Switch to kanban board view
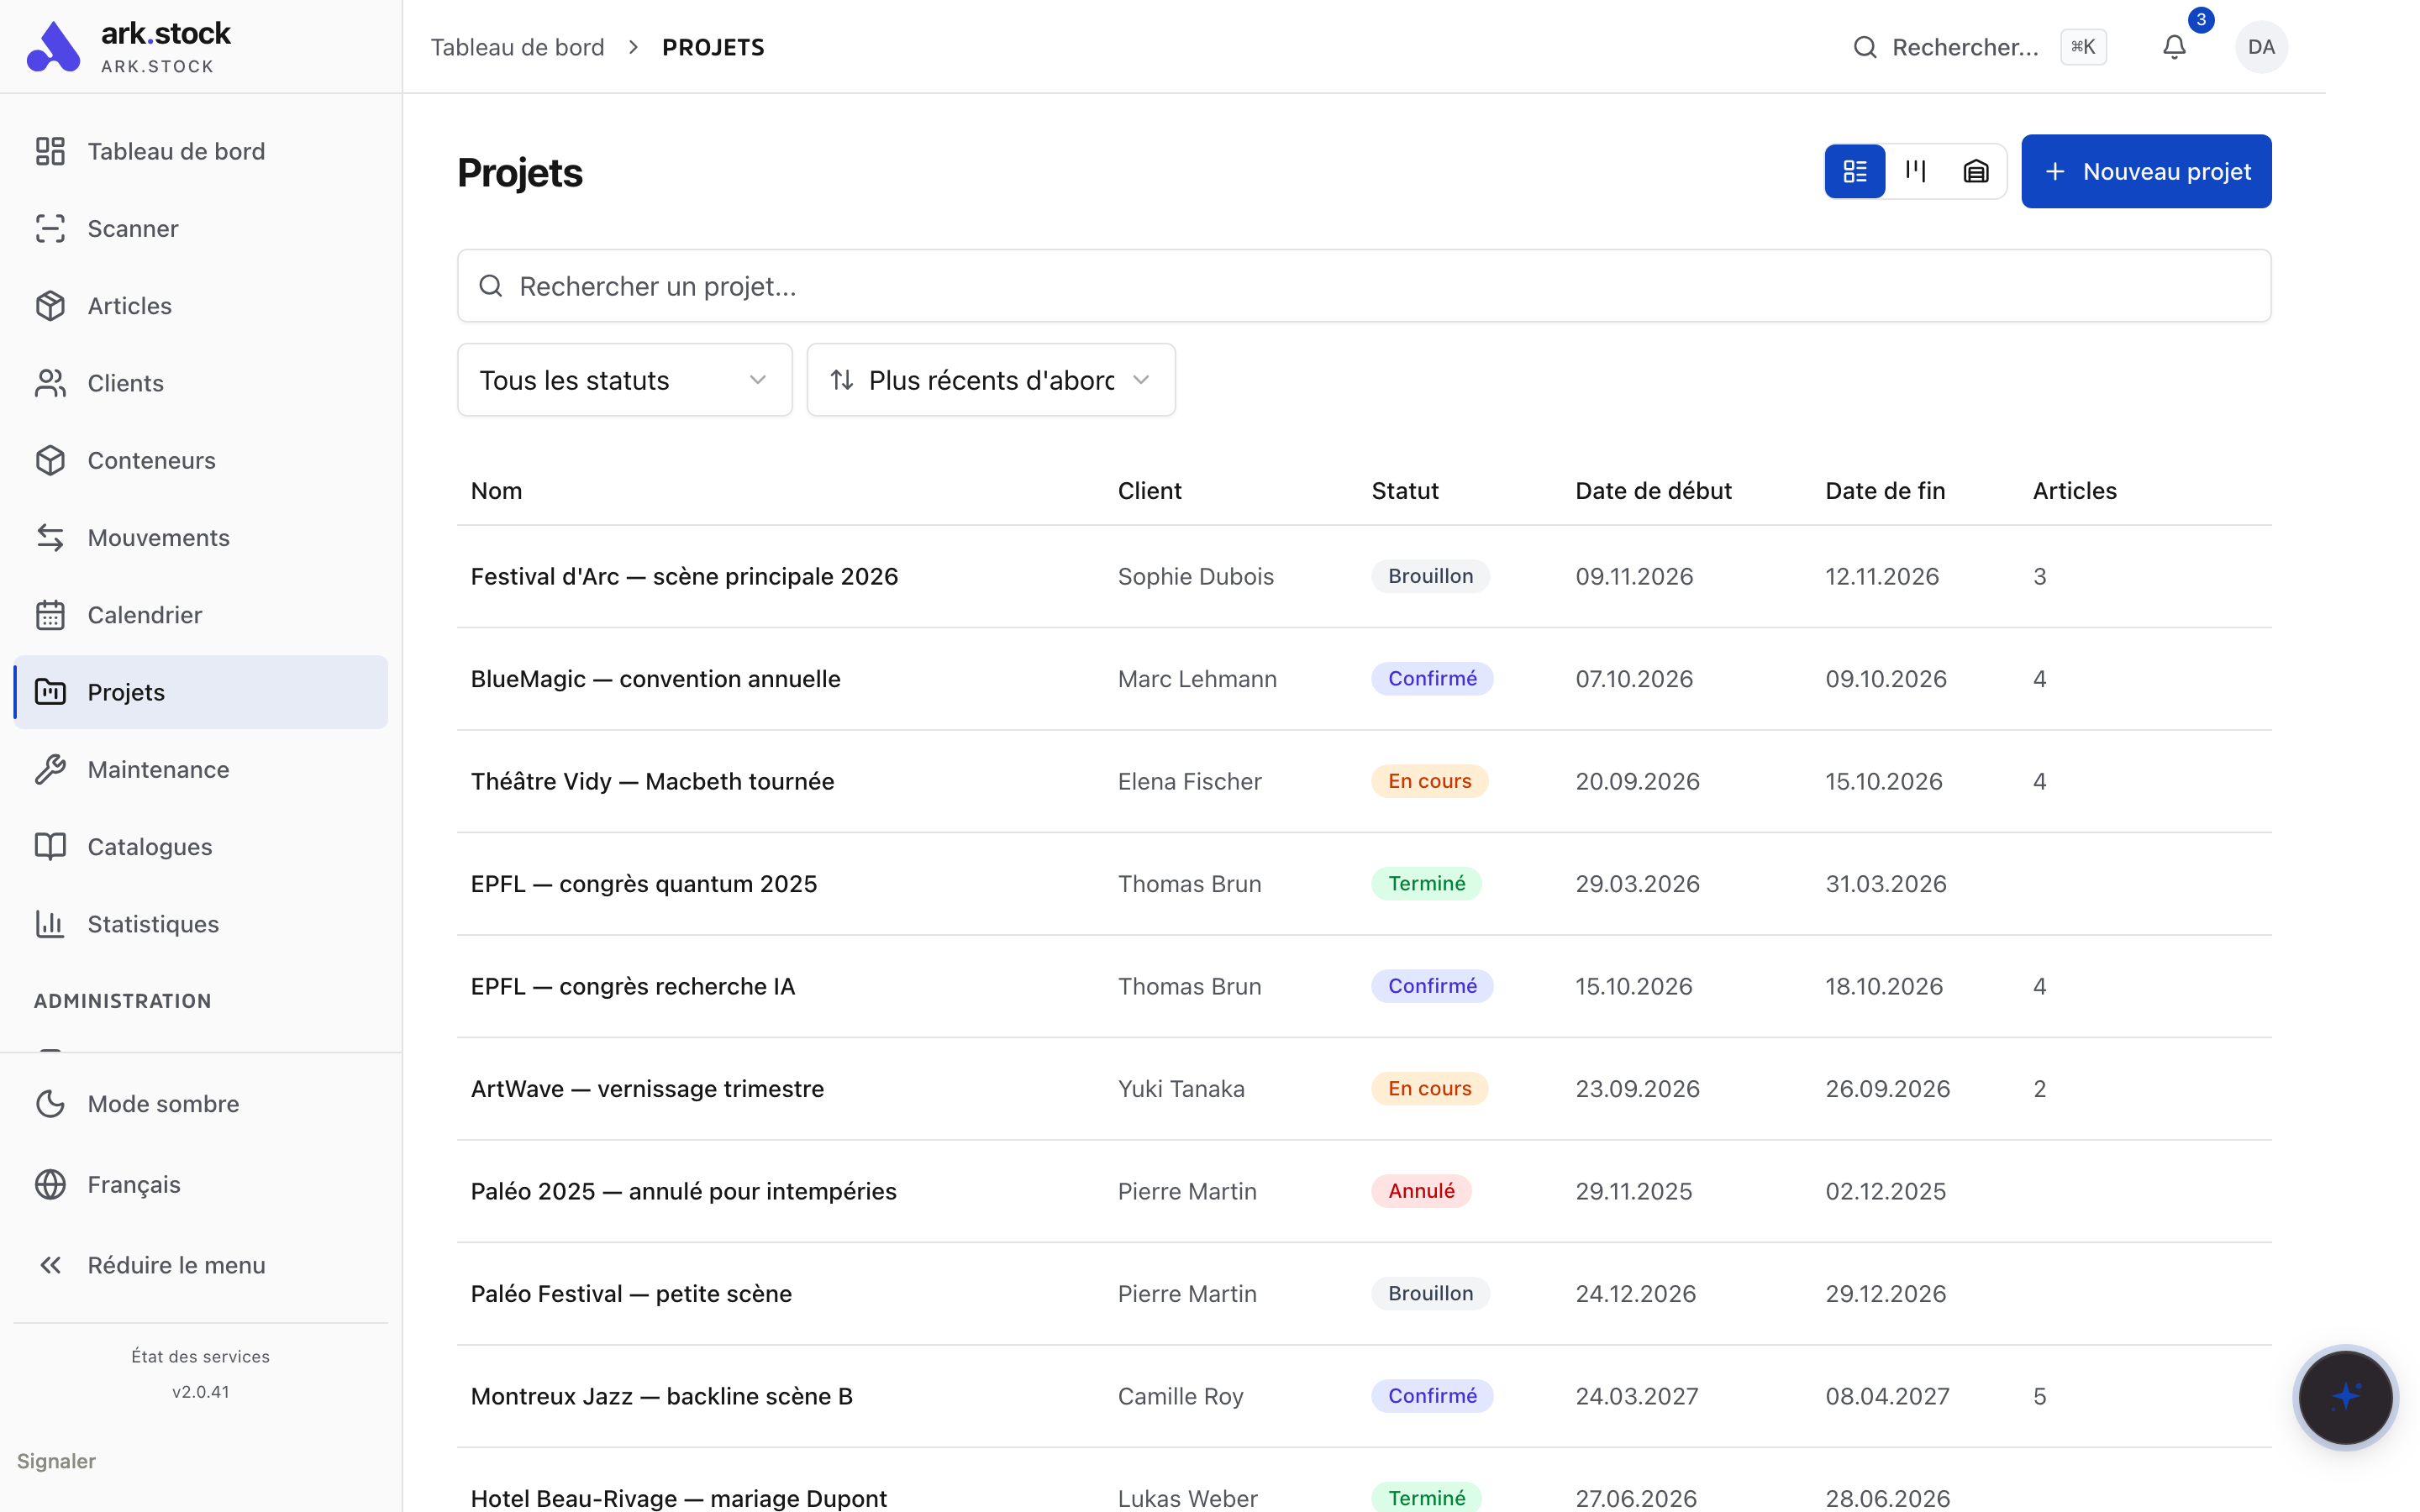Viewport: 2420px width, 1512px height. point(1915,171)
